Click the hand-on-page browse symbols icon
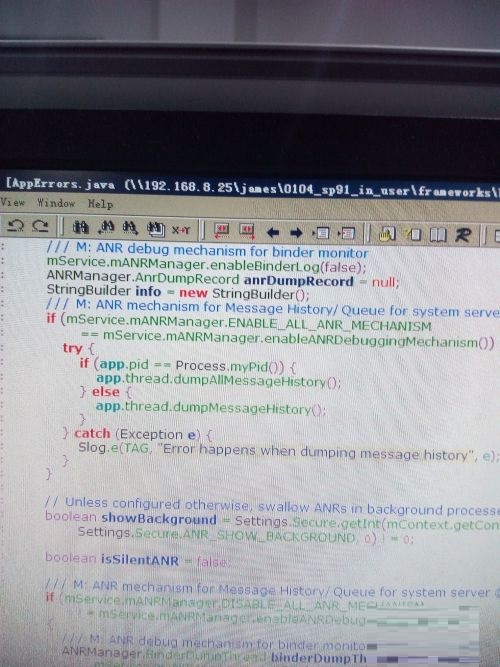This screenshot has width=500, height=667. point(387,234)
